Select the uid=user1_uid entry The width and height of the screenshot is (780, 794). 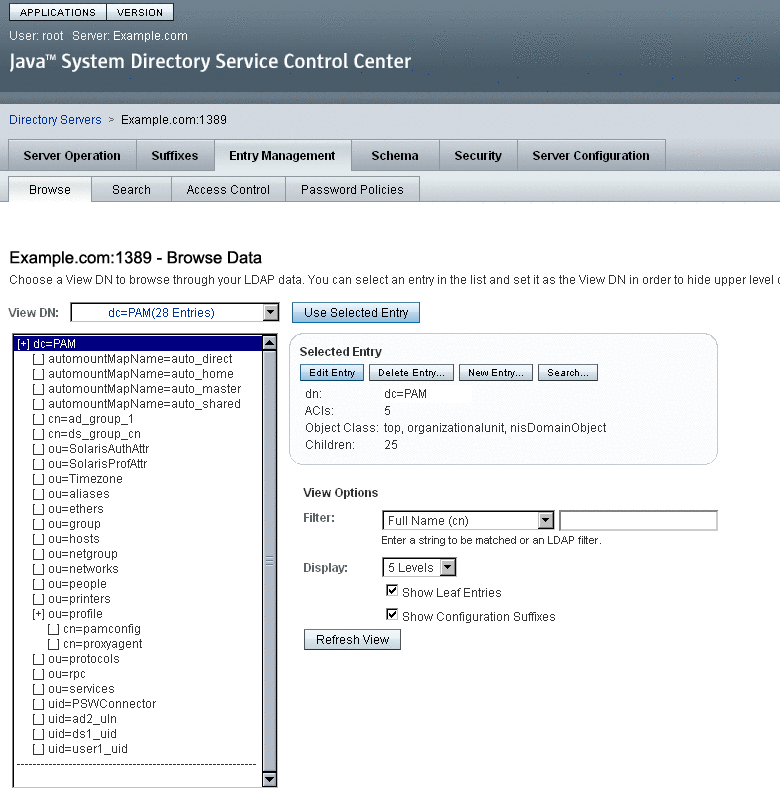[x=88, y=749]
